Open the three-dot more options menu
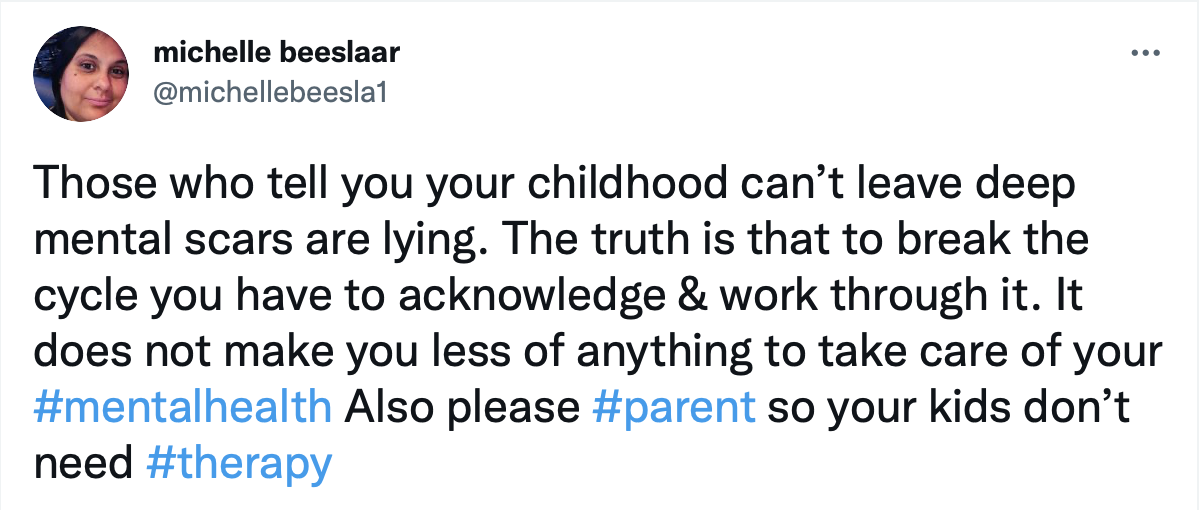Viewport: 1202px width, 510px height. pyautogui.click(x=1143, y=52)
